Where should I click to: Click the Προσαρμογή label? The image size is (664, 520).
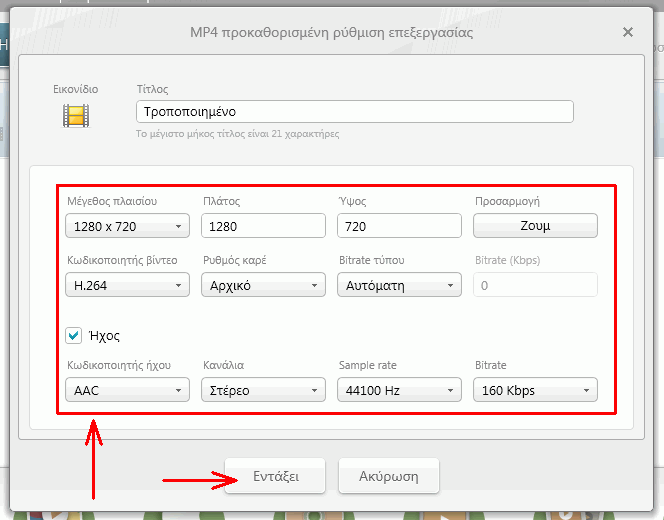click(507, 201)
